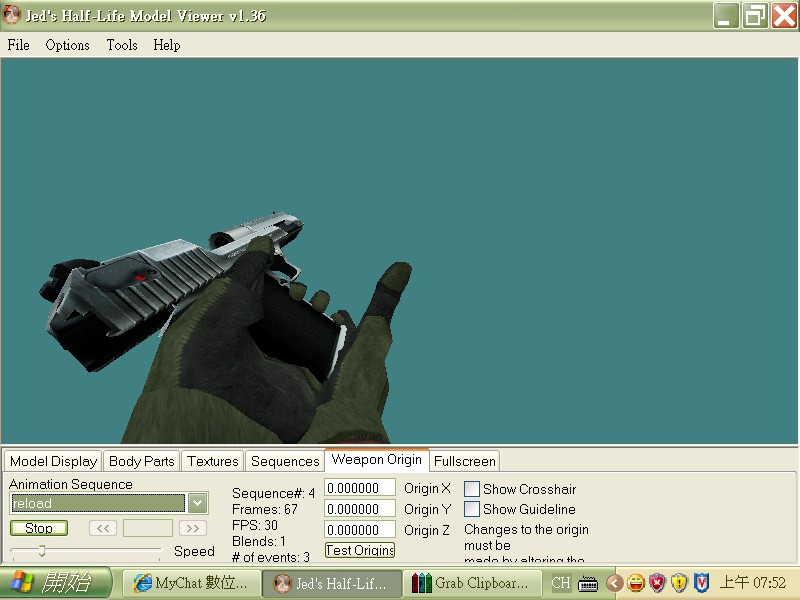Click Jed's Half-Life taskbar button
800x600 pixels.
[x=332, y=583]
